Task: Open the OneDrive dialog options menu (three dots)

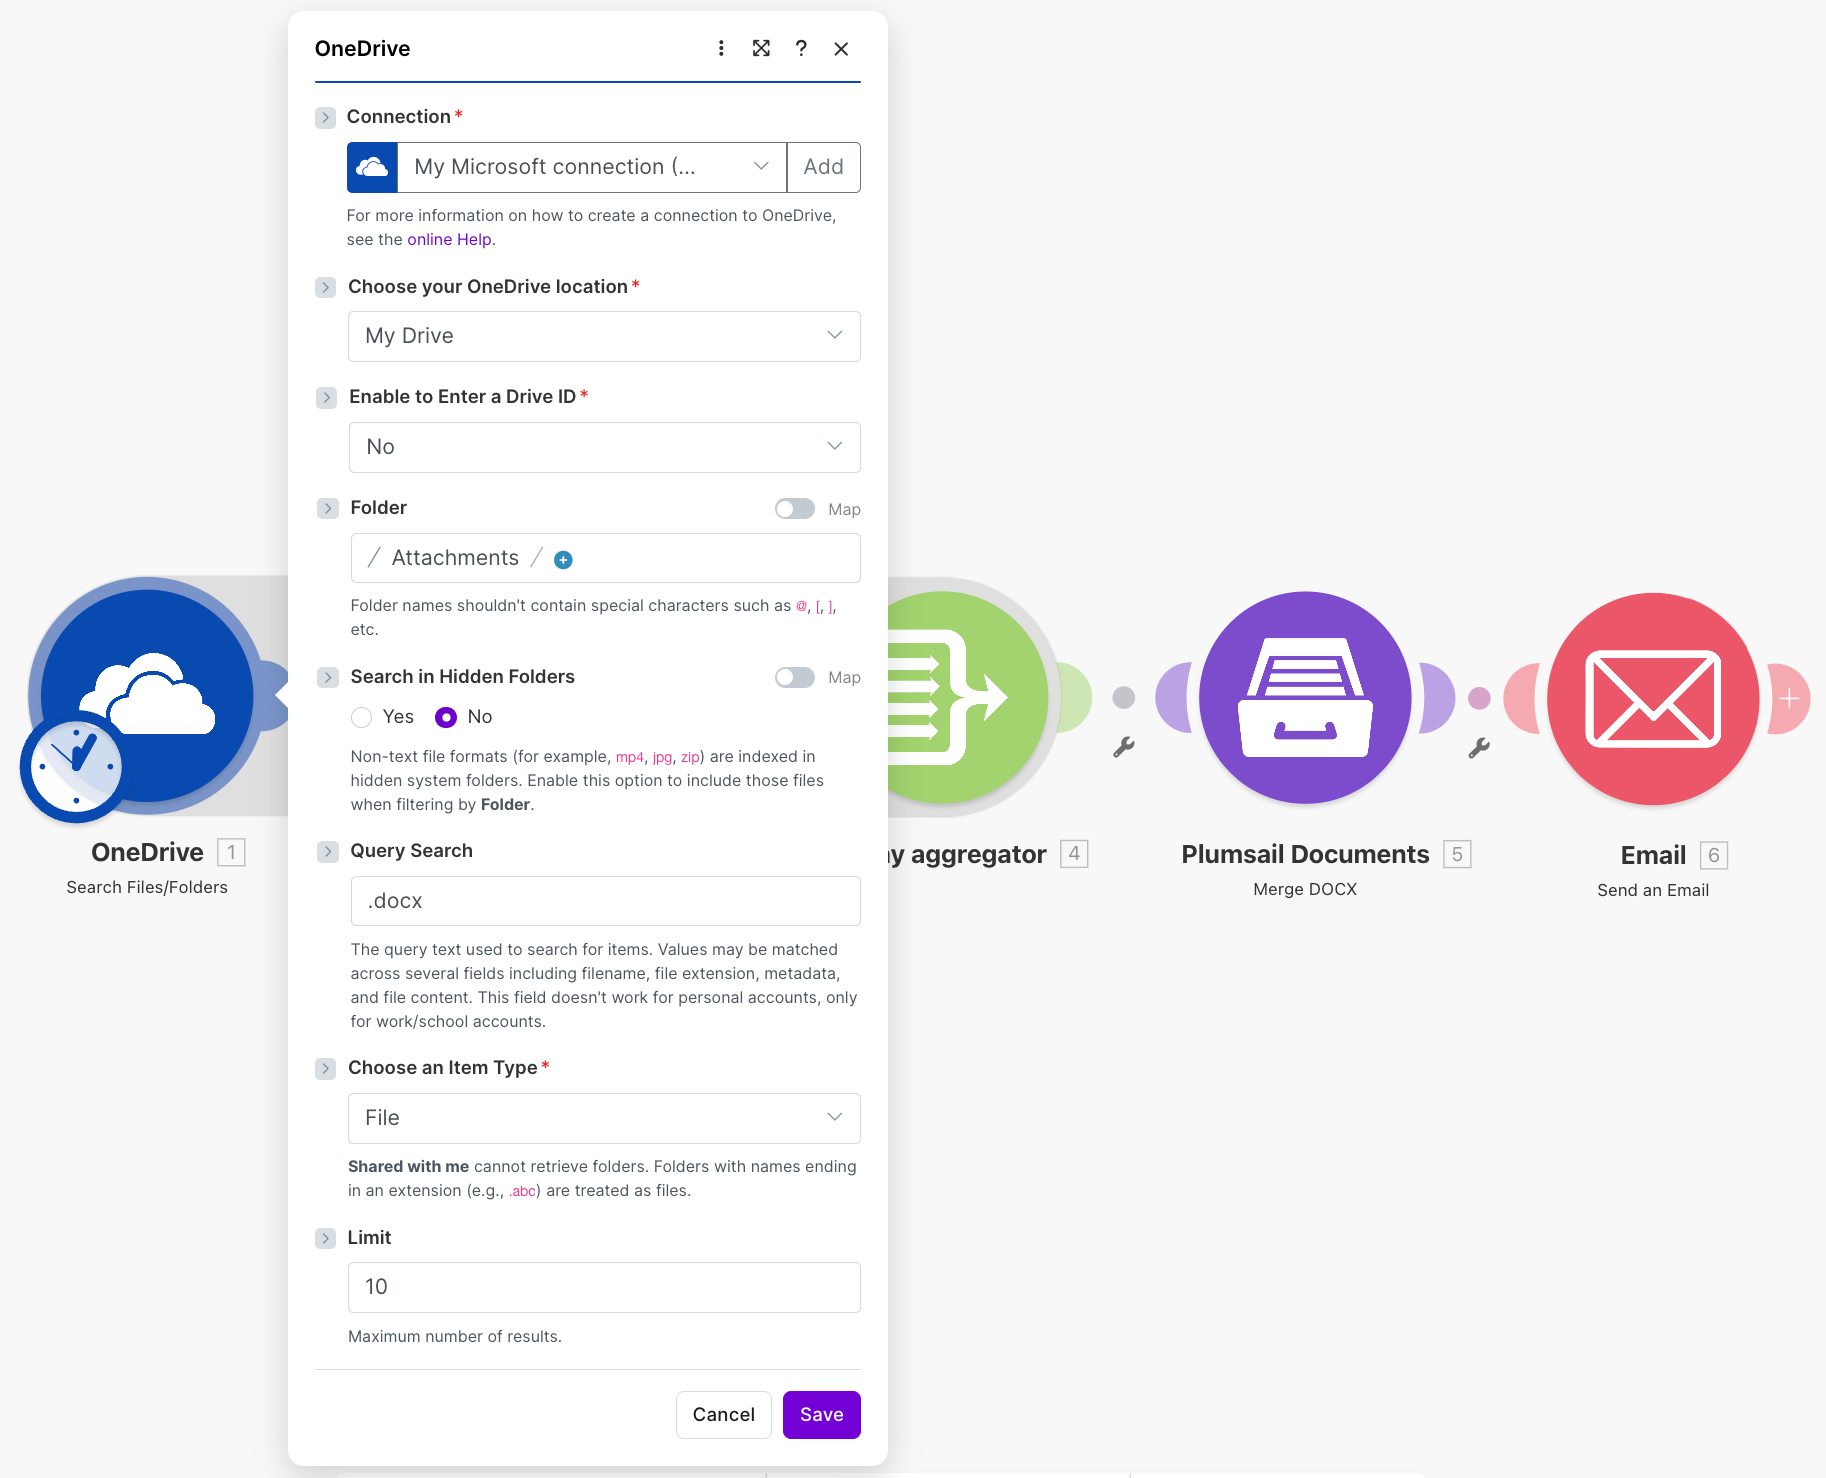Action: (x=721, y=48)
